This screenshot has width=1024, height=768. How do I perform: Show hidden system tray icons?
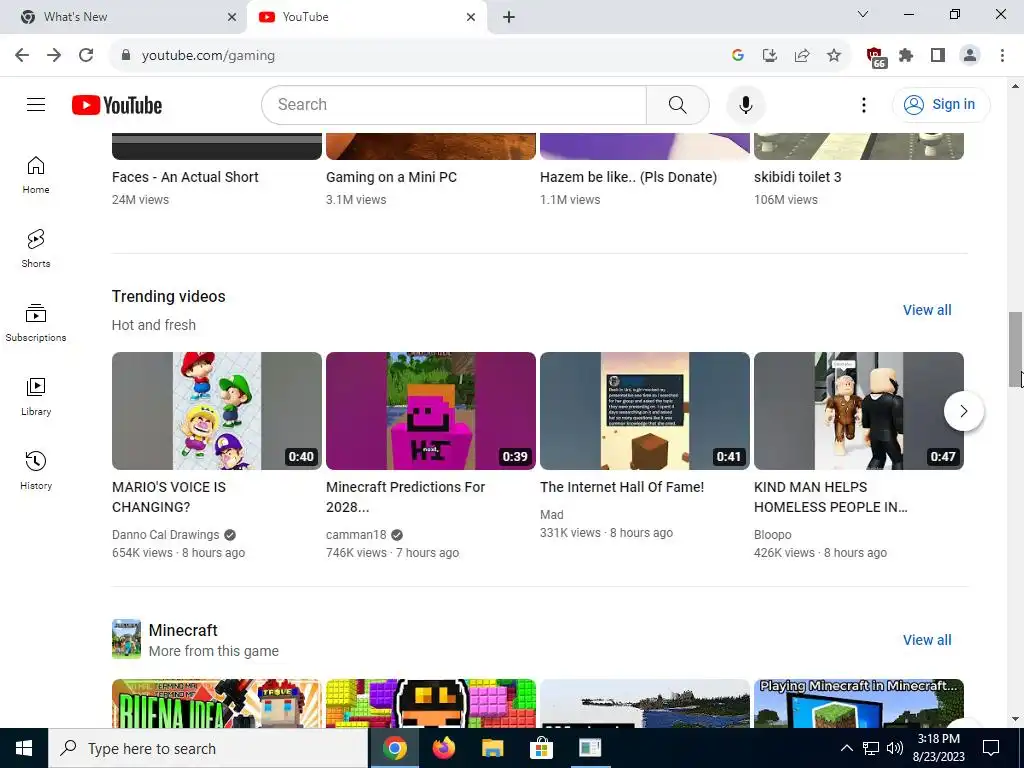coord(846,748)
